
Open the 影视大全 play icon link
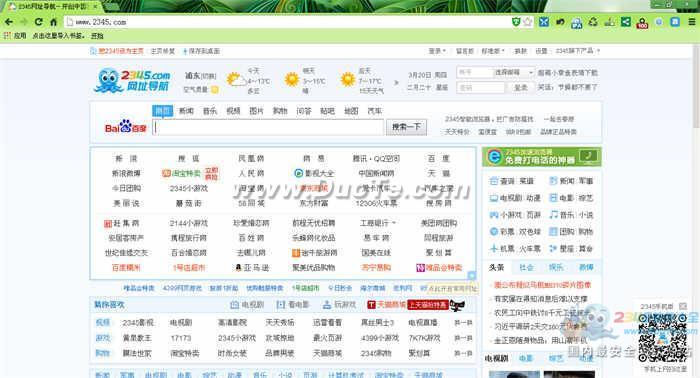pyautogui.click(x=314, y=173)
